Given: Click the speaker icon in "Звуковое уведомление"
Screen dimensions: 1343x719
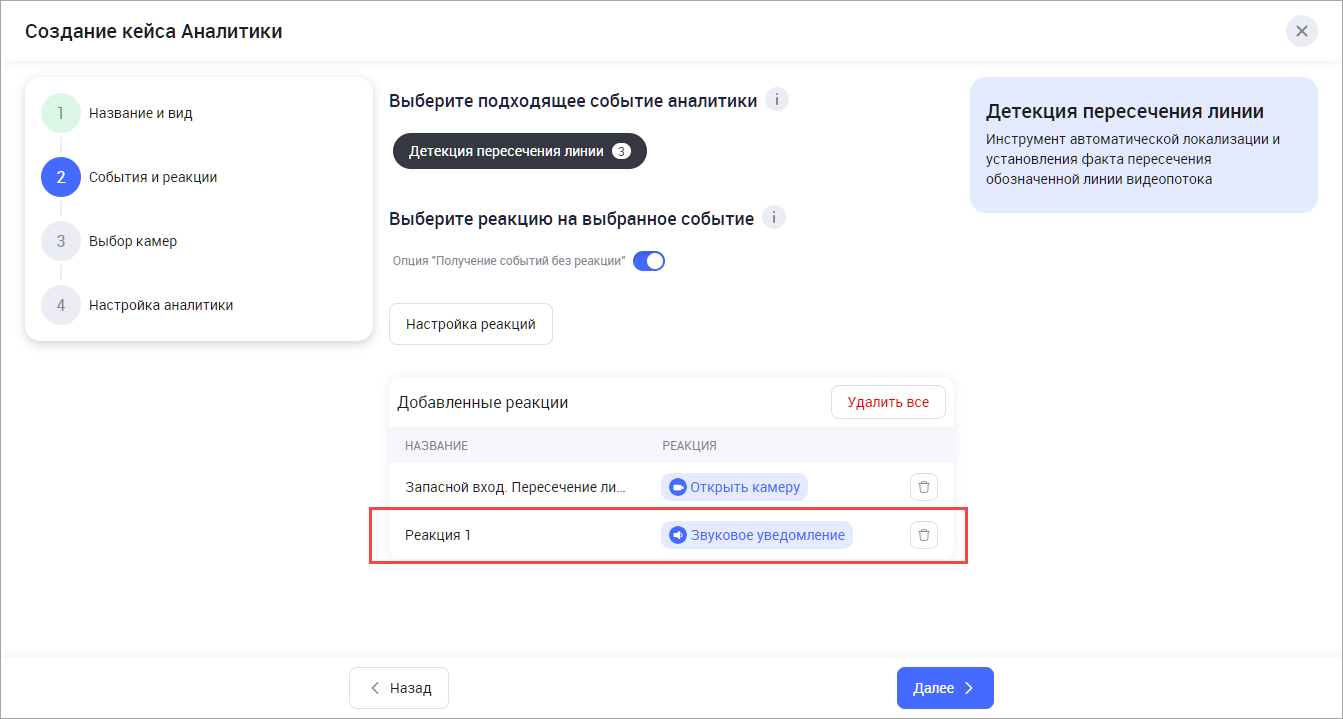Looking at the screenshot, I should click(x=677, y=535).
